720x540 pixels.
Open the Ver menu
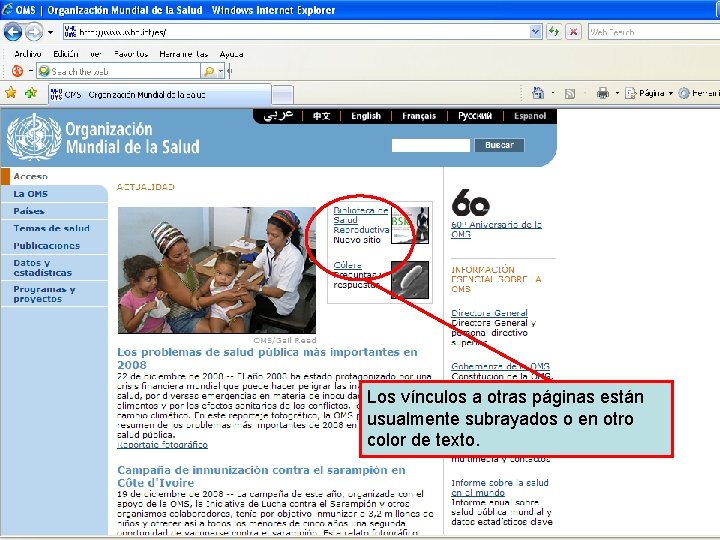click(96, 54)
